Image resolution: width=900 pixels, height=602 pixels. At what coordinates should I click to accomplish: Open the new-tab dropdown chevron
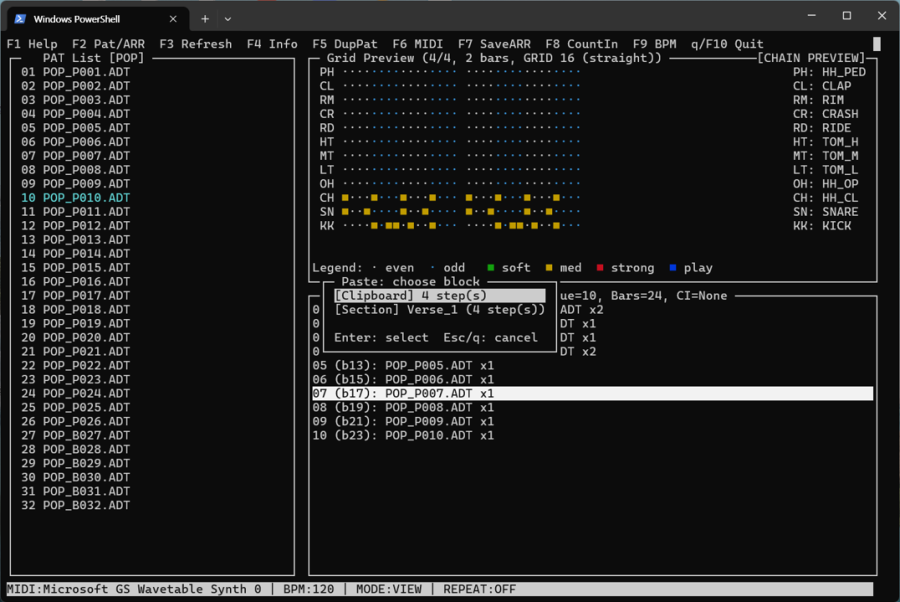pyautogui.click(x=226, y=18)
